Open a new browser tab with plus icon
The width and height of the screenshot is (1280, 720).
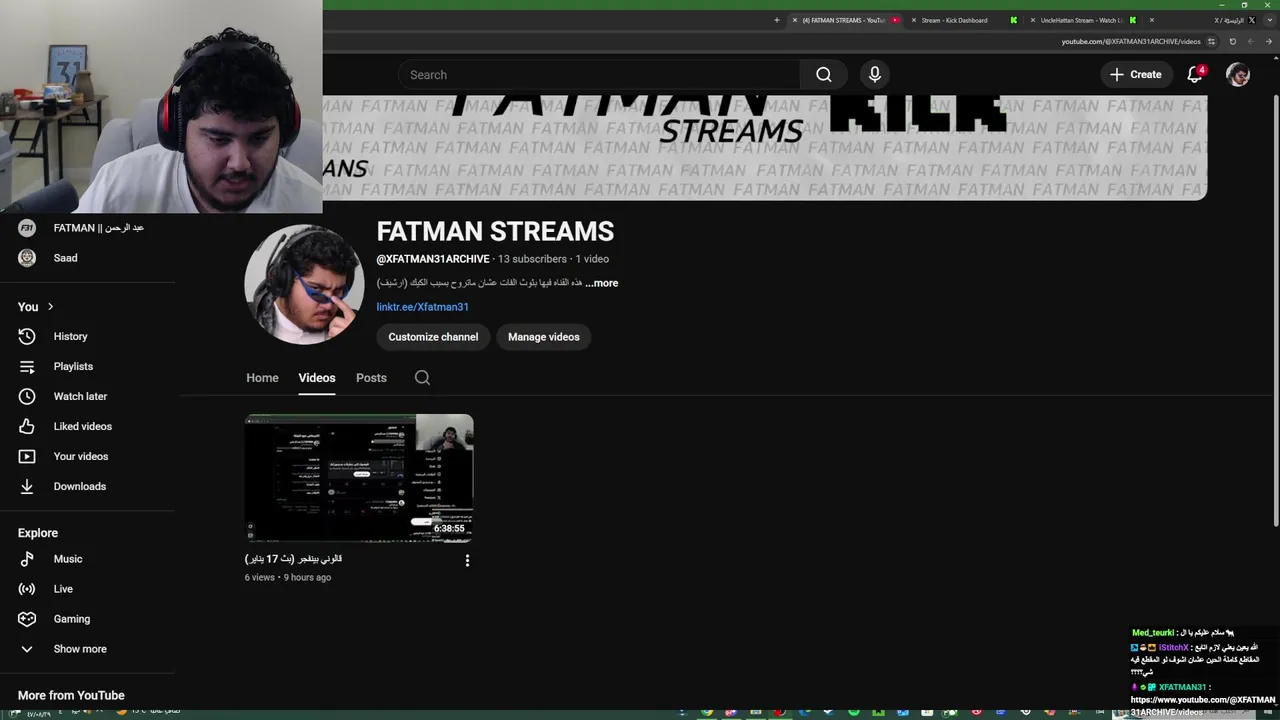point(776,20)
